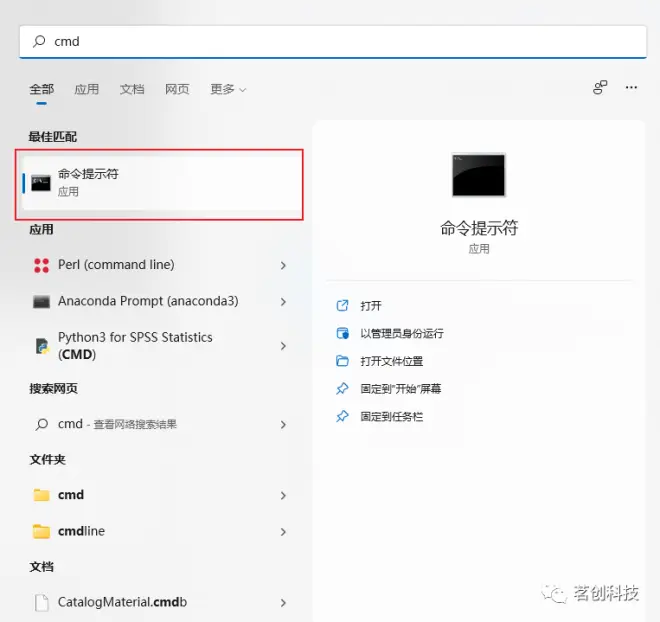Image resolution: width=660 pixels, height=622 pixels.
Task: Click the web search magnifier icon beside cmd
Action: tap(41, 424)
